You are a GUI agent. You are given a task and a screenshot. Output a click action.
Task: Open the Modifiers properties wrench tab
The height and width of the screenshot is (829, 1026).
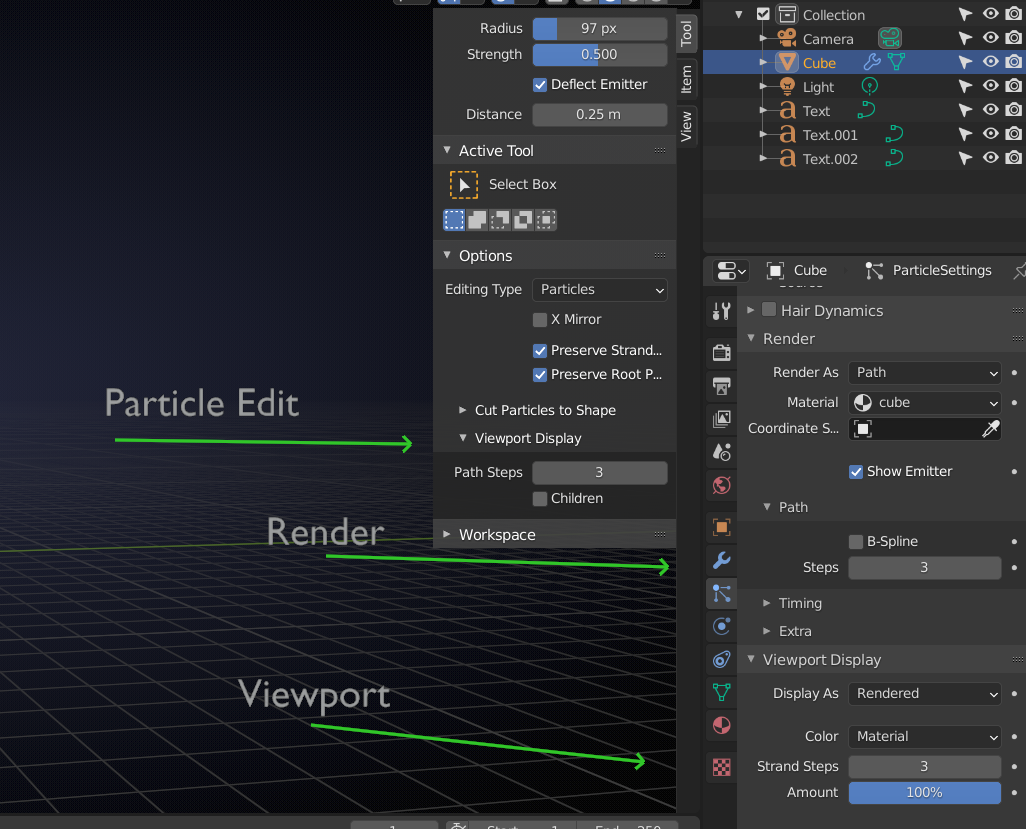(x=721, y=560)
